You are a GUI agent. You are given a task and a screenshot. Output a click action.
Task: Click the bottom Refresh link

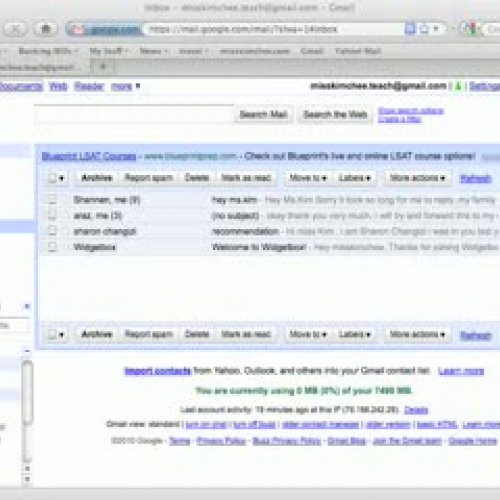[x=475, y=335]
